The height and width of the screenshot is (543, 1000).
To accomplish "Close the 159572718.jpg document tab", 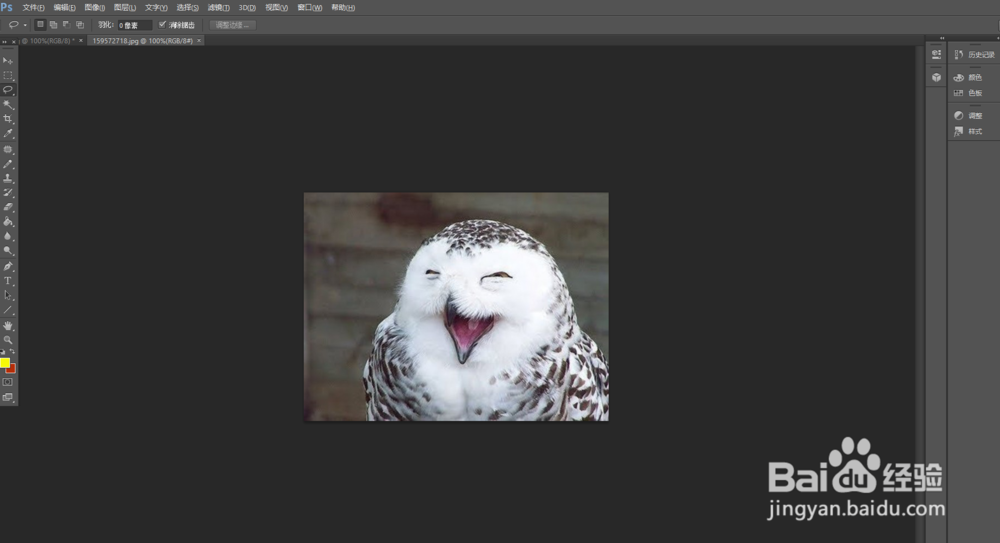I will click(x=199, y=41).
